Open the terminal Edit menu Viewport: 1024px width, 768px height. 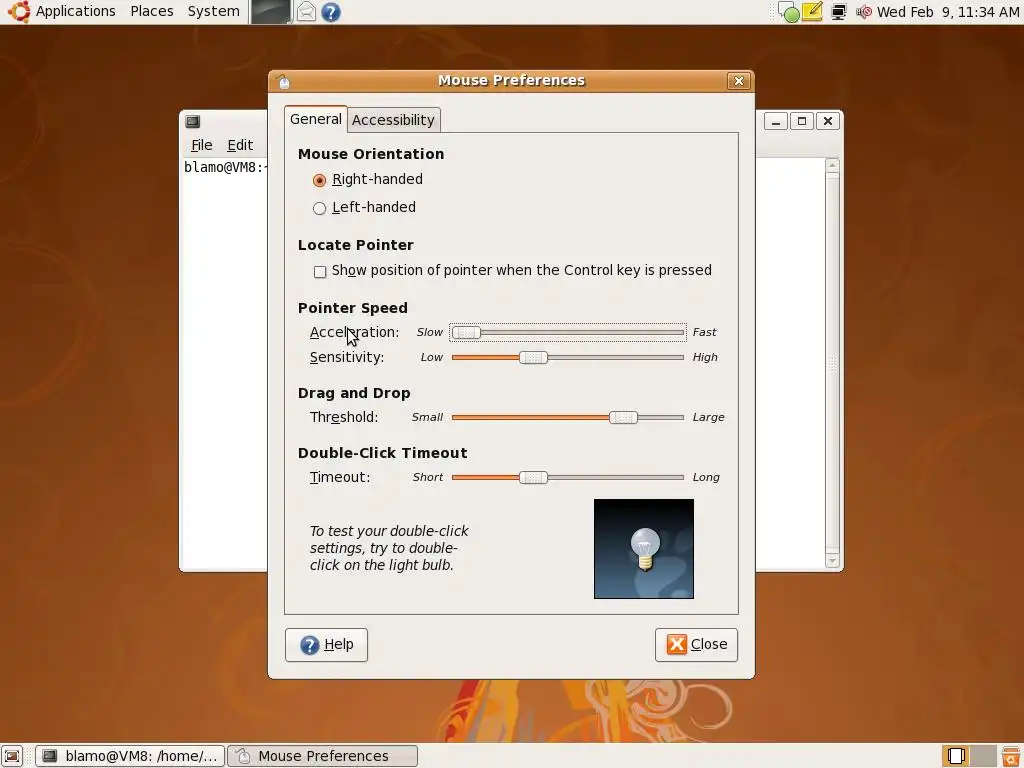(x=240, y=145)
